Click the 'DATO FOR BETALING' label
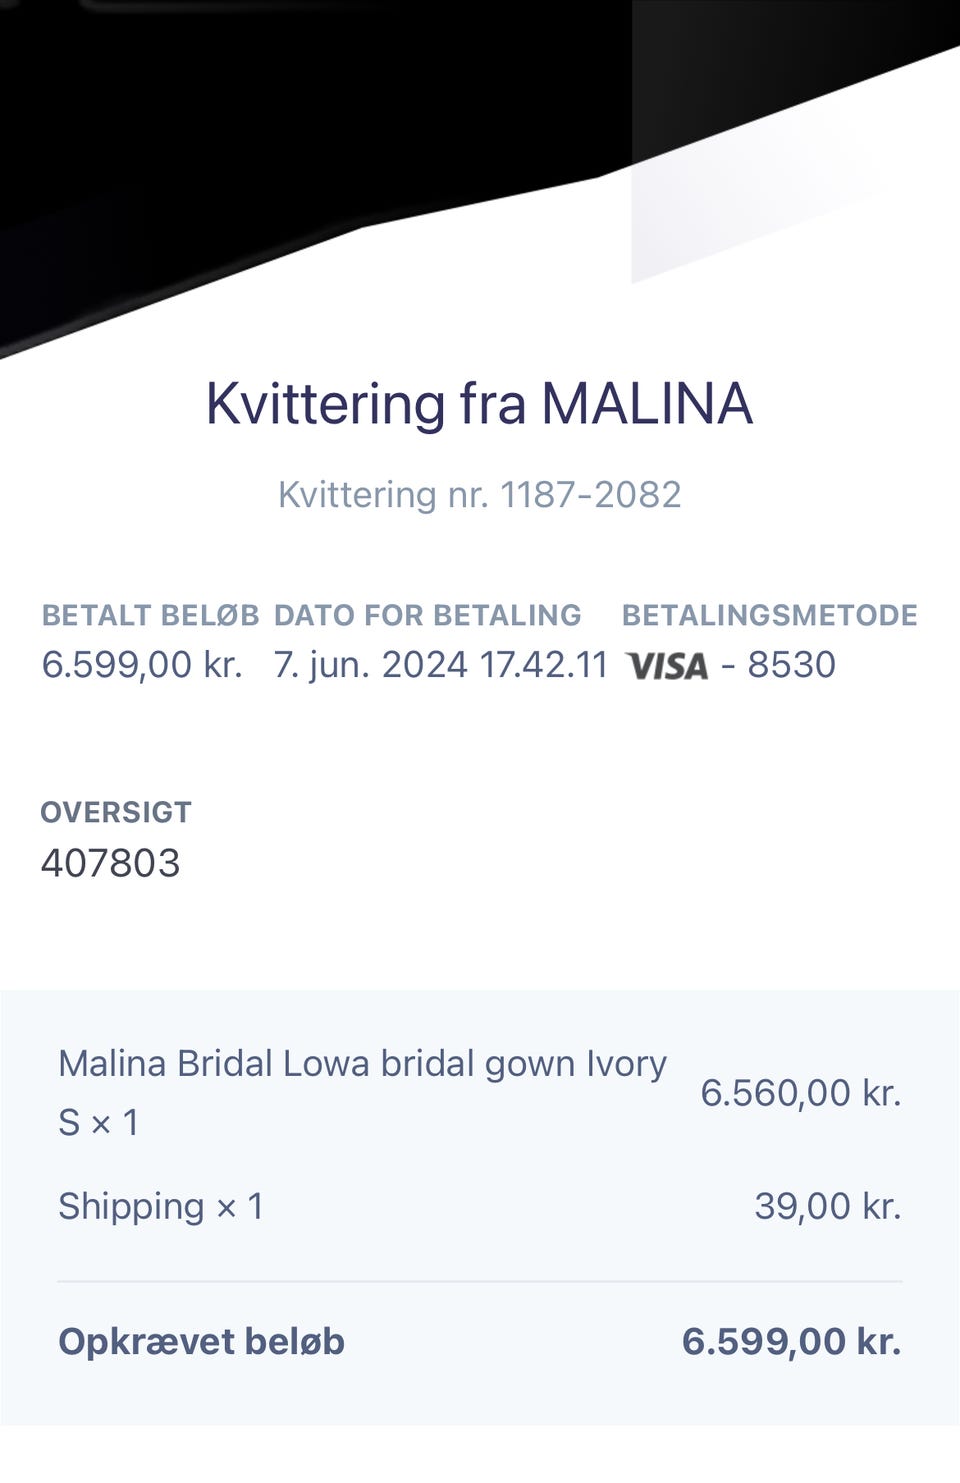 (x=427, y=615)
